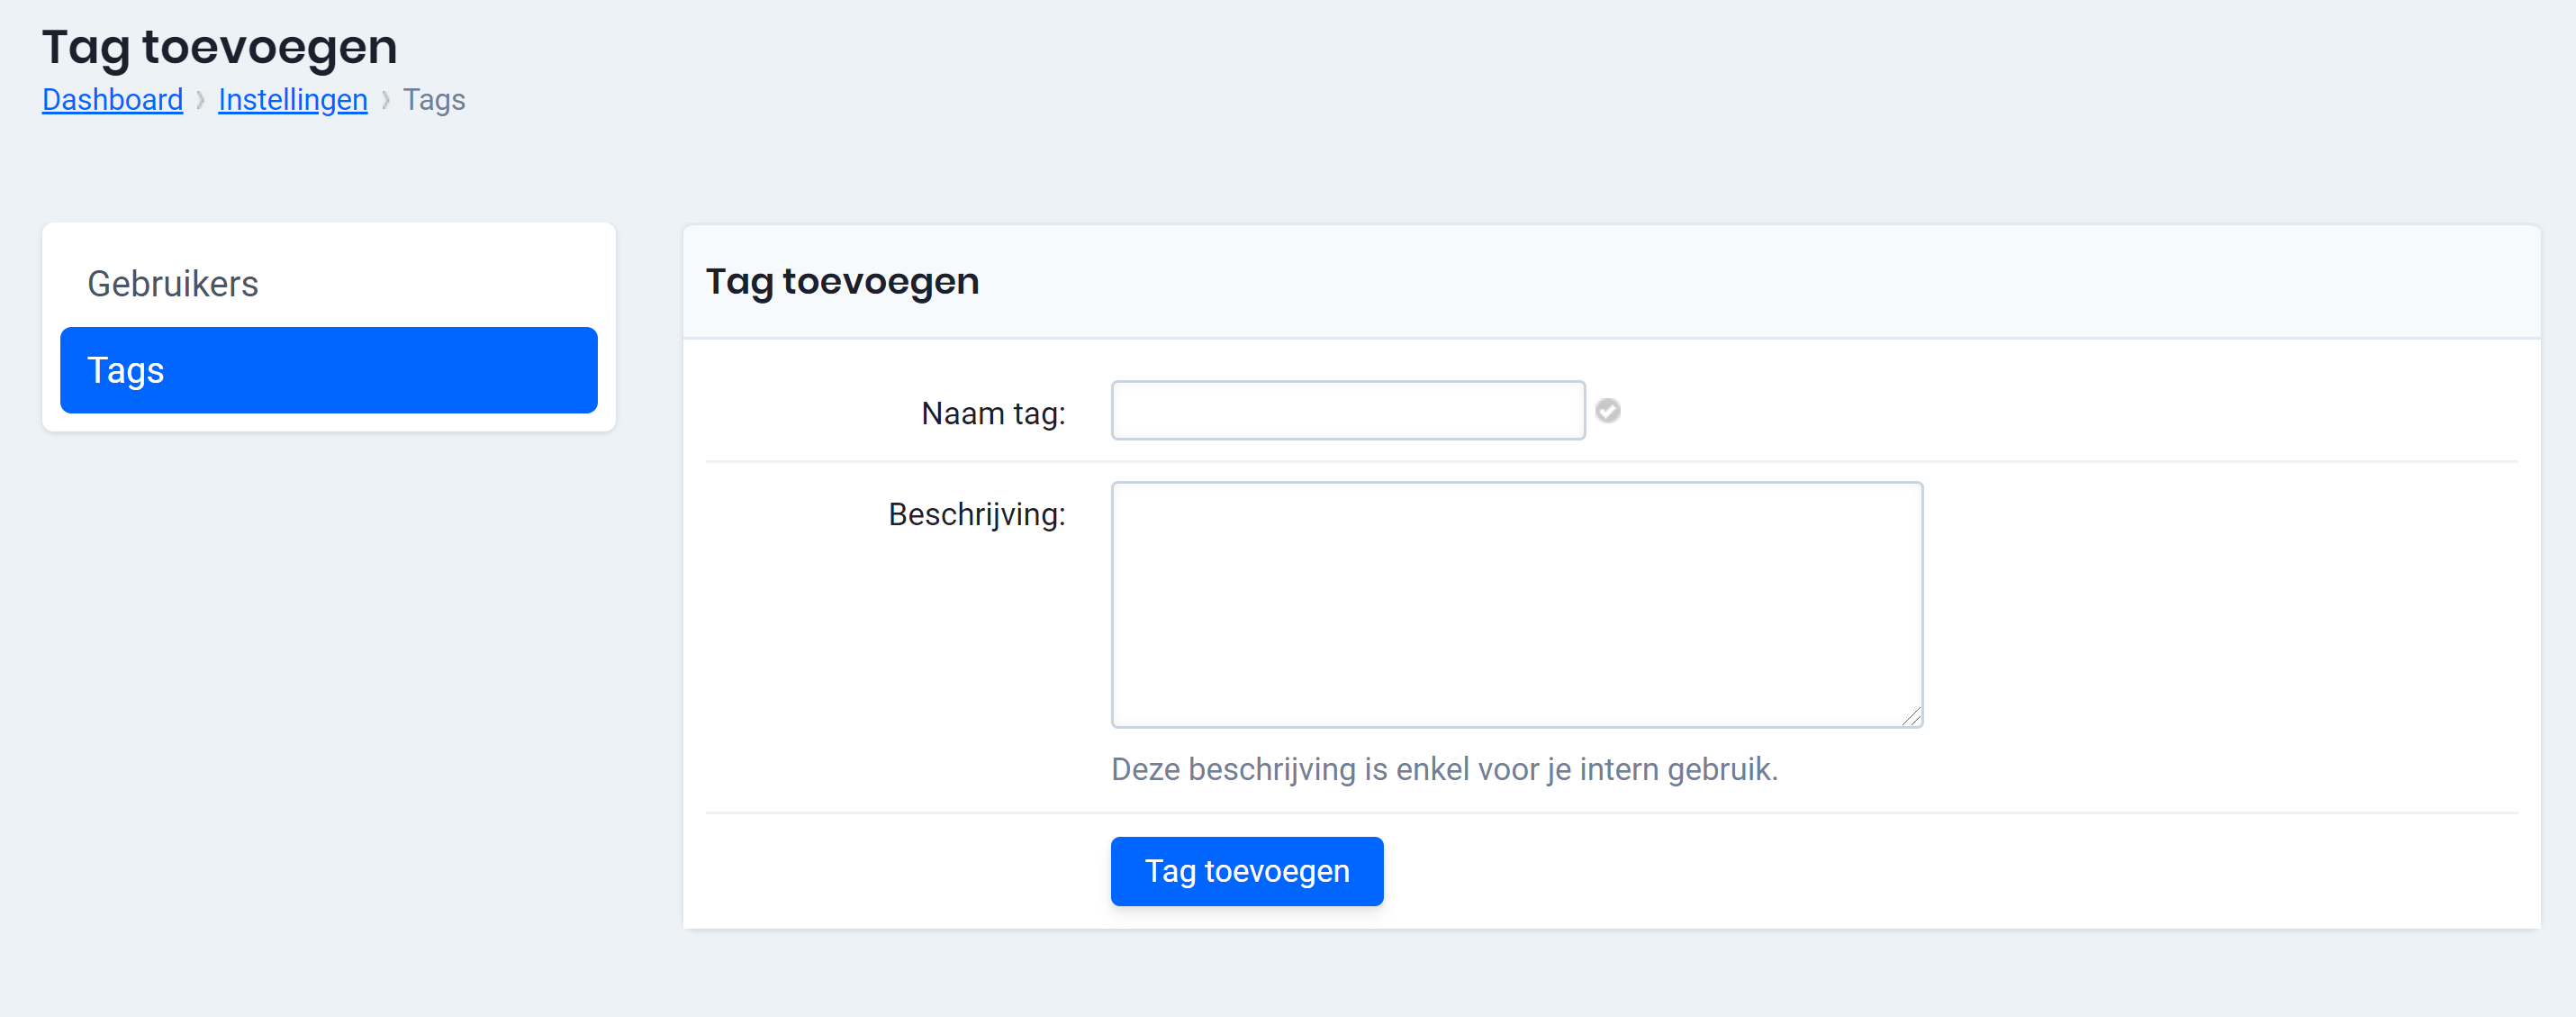Screen dimensions: 2576x1017
Task: Click the chevron separator after Dashboard breadcrumb
Action: pyautogui.click(x=201, y=100)
